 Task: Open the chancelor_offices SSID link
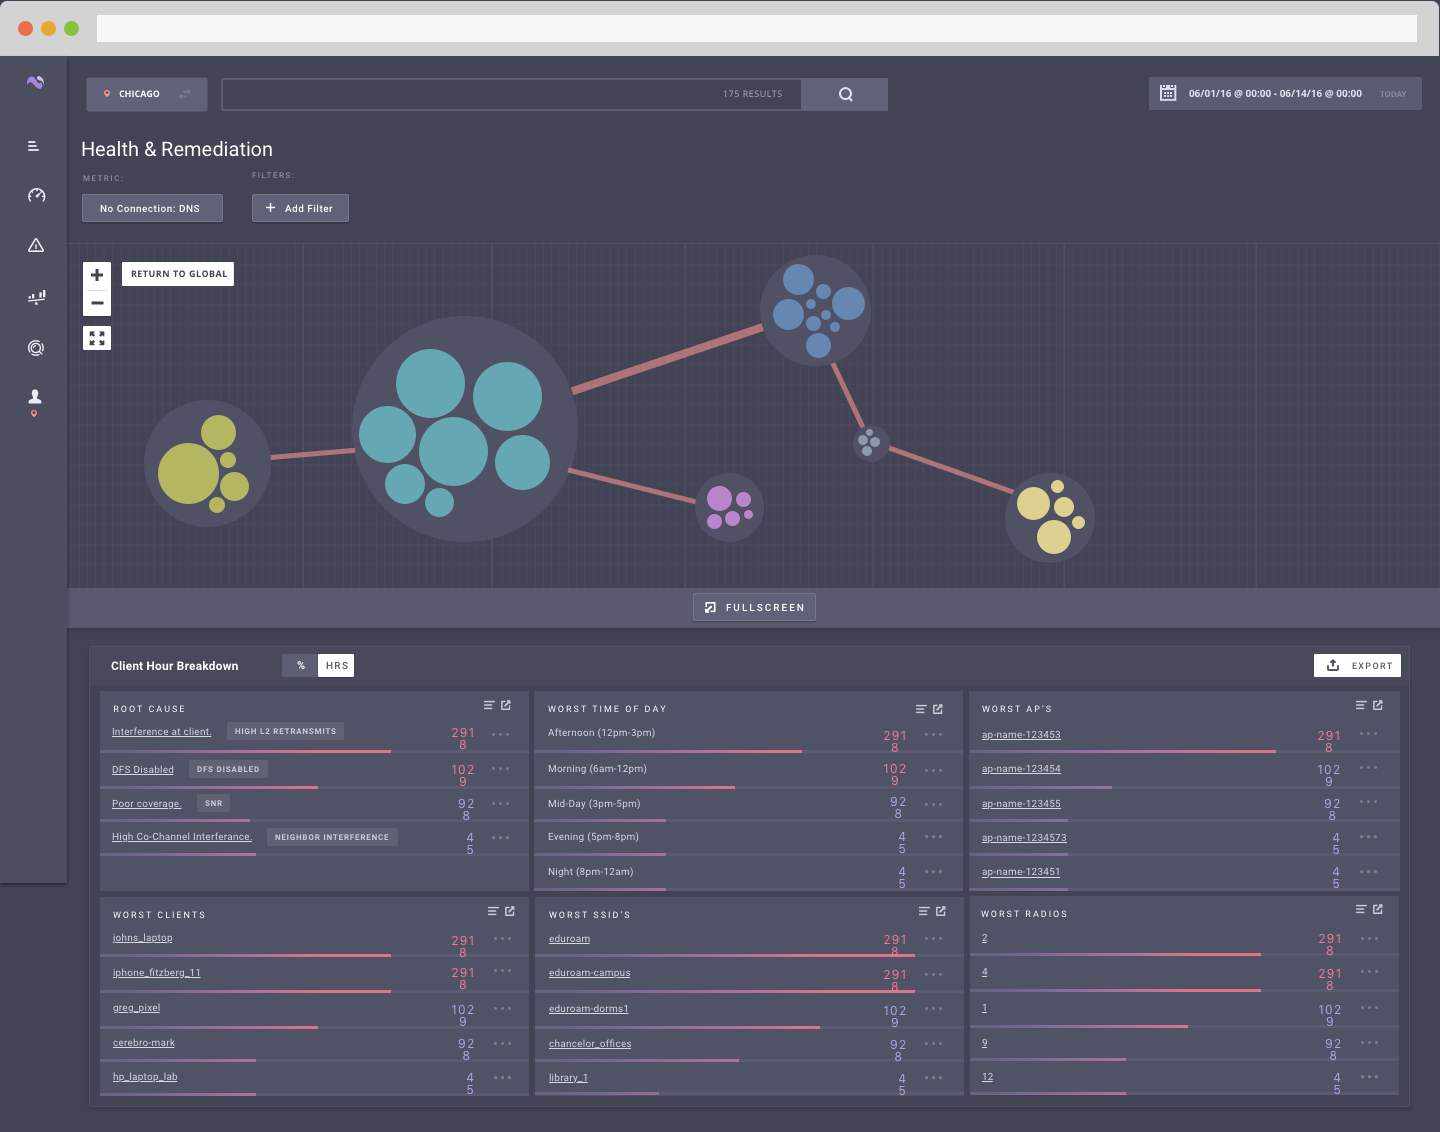click(x=590, y=1044)
